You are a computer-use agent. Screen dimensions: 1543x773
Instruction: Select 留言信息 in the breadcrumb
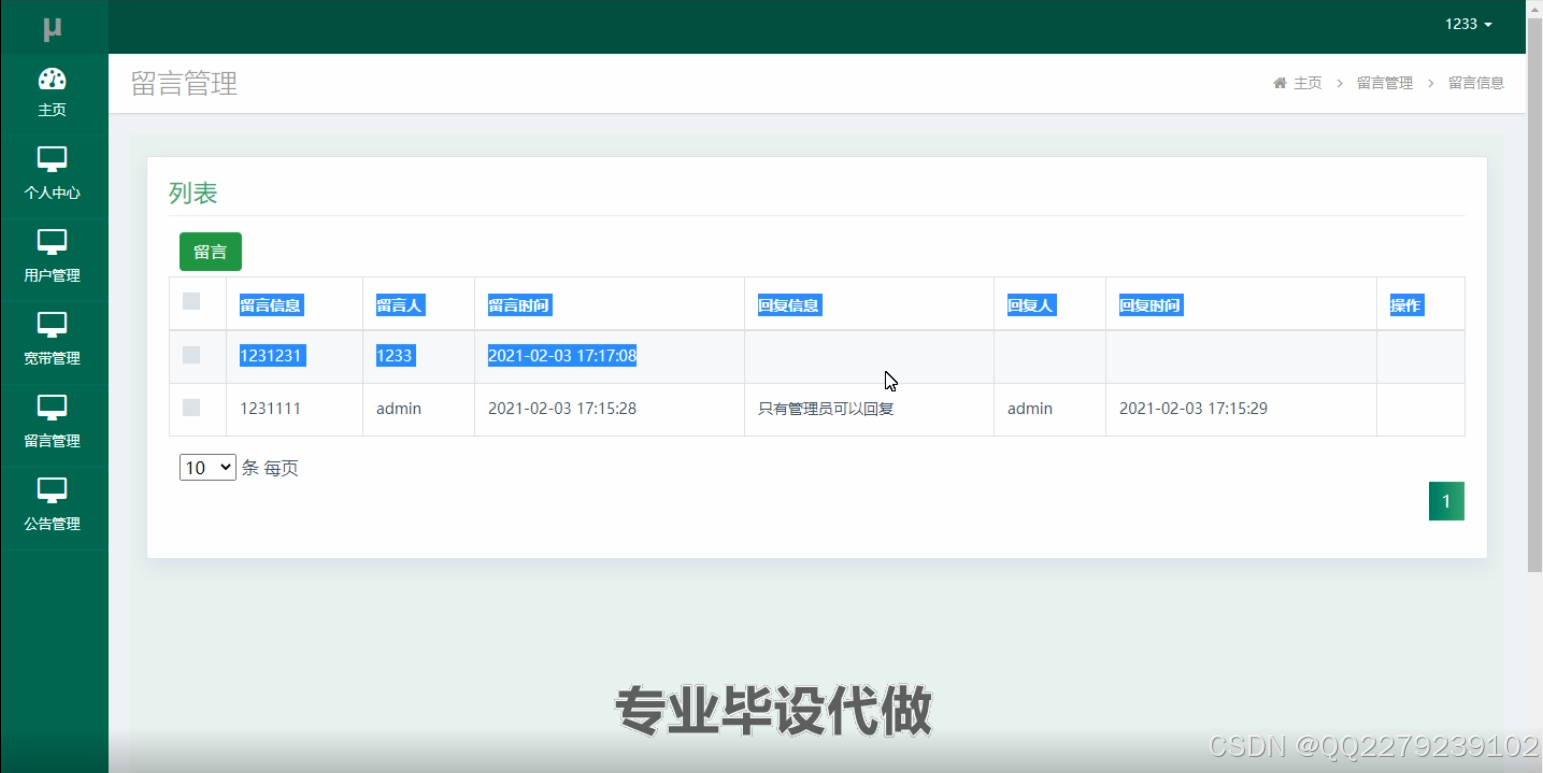1475,82
